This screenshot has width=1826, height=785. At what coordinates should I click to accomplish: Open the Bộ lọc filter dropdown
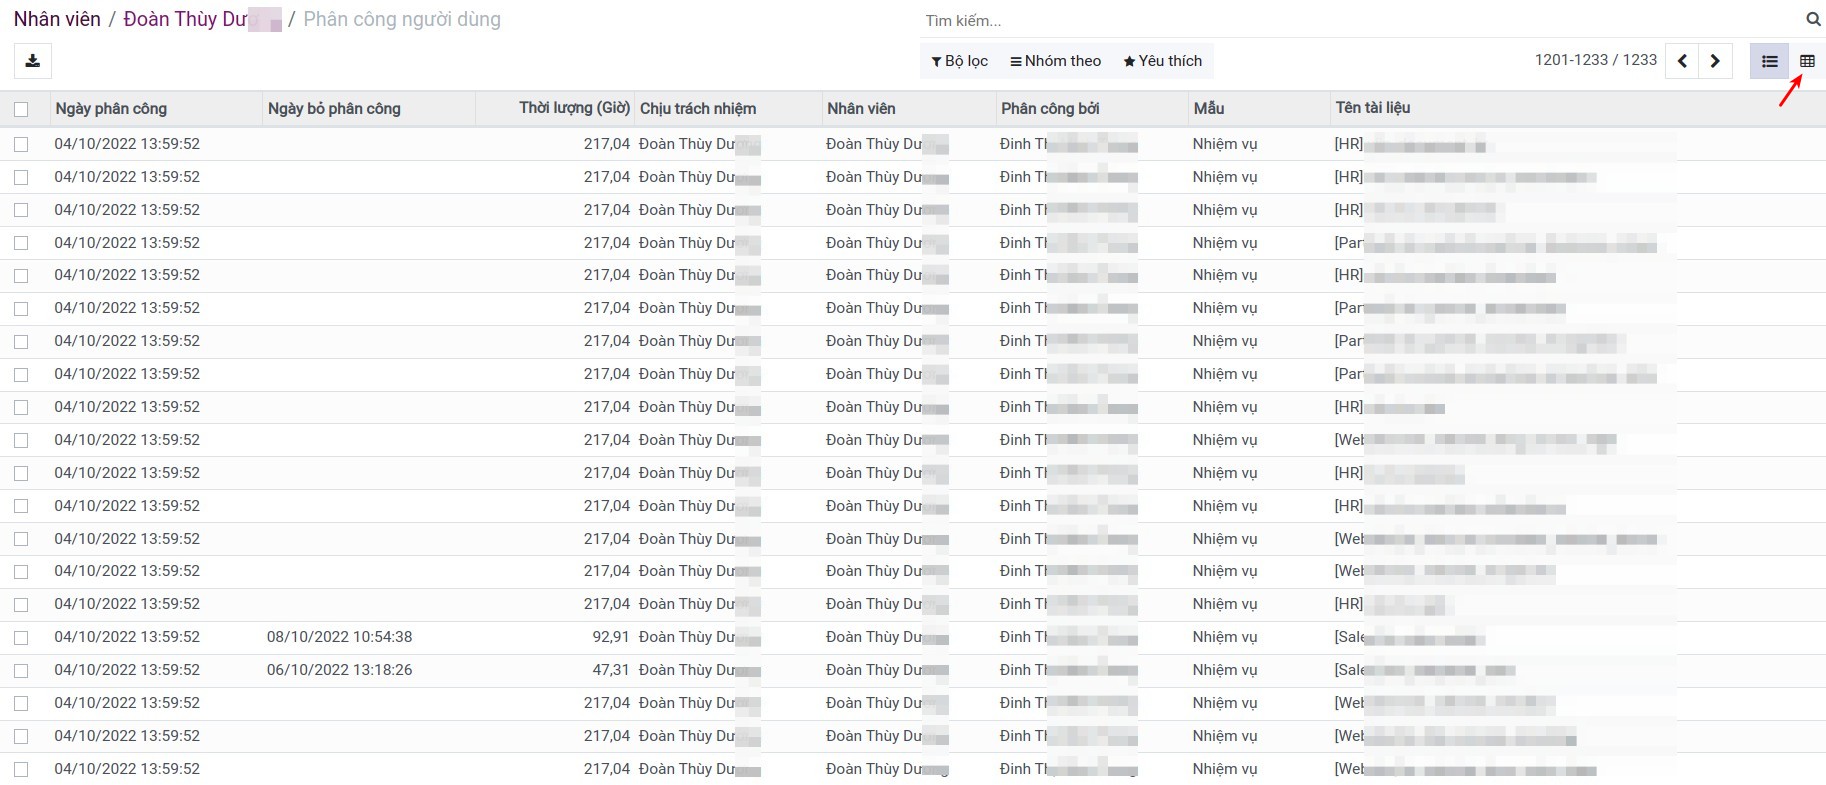click(959, 61)
